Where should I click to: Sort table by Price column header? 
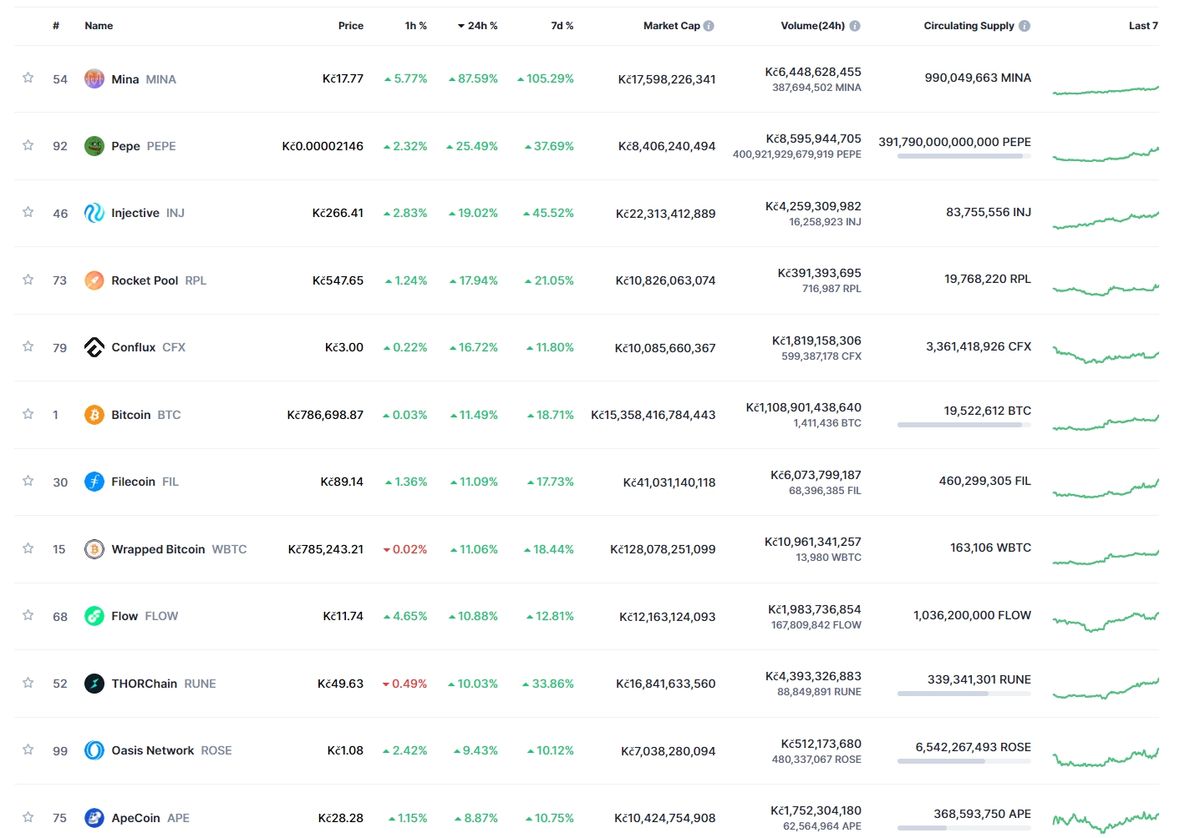[351, 26]
